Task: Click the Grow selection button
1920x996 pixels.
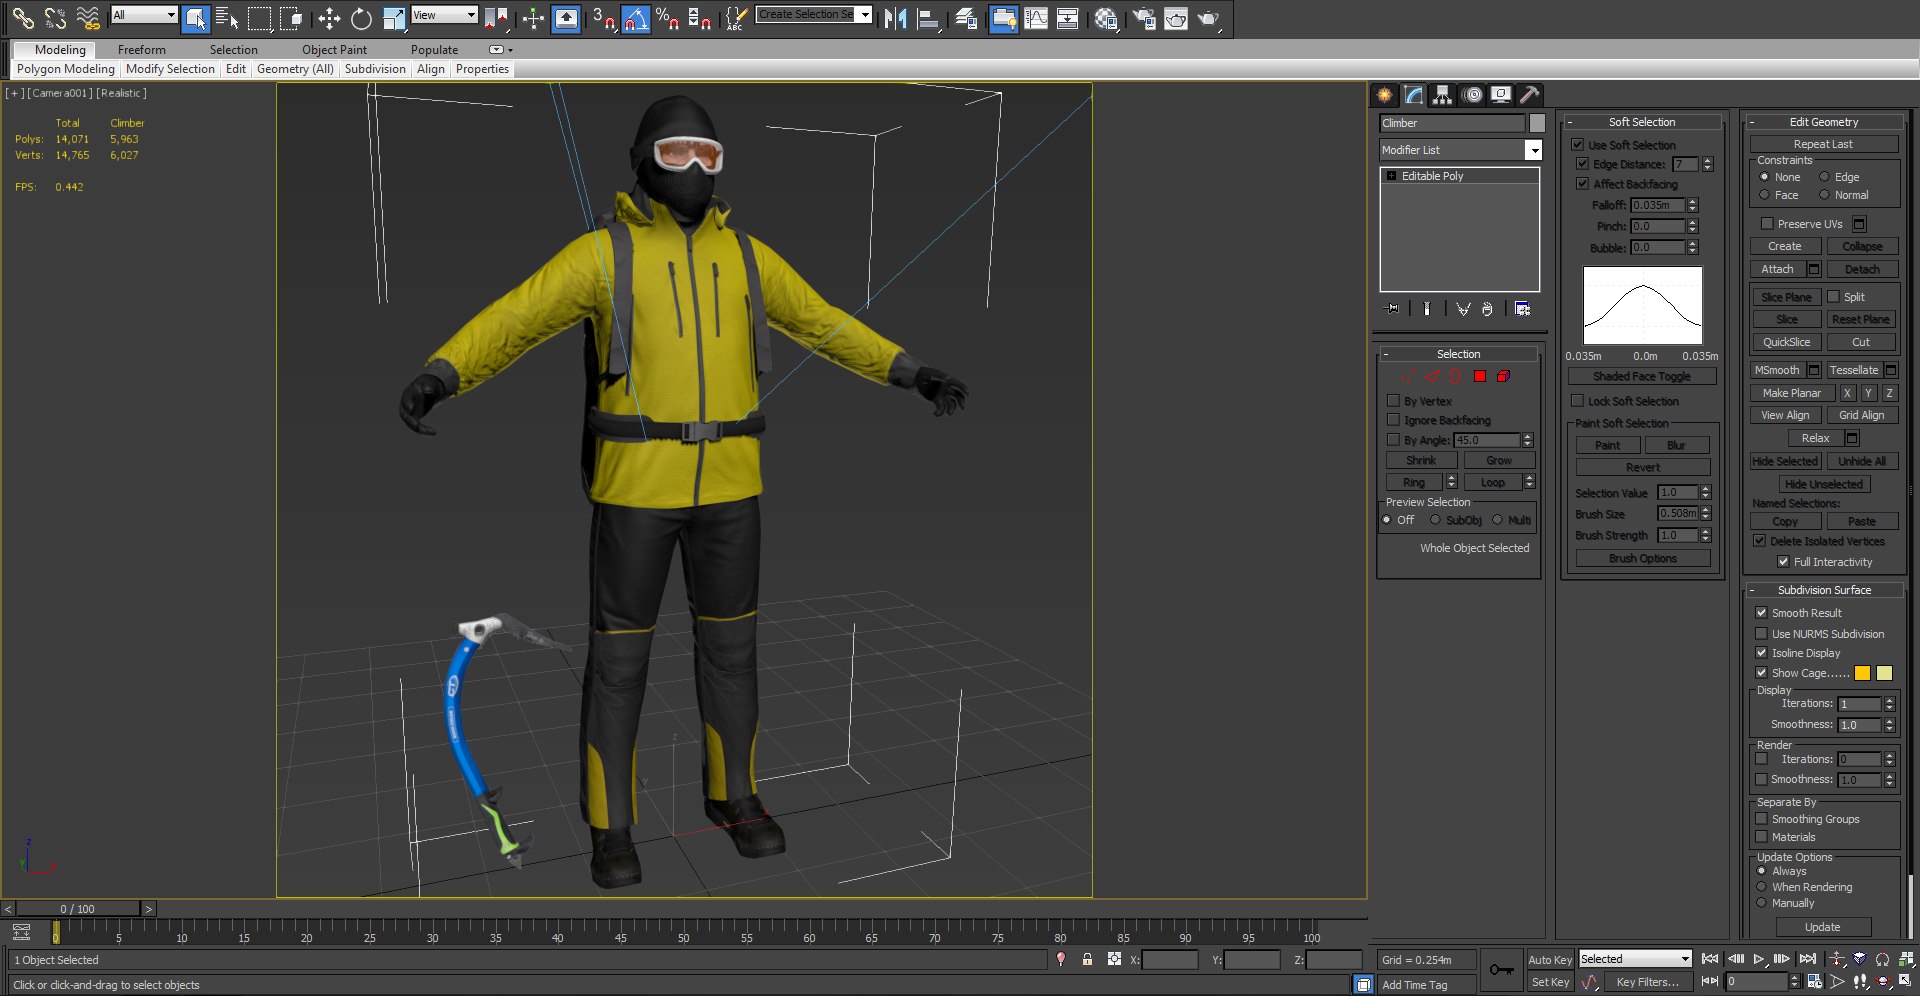Action: [x=1498, y=461]
